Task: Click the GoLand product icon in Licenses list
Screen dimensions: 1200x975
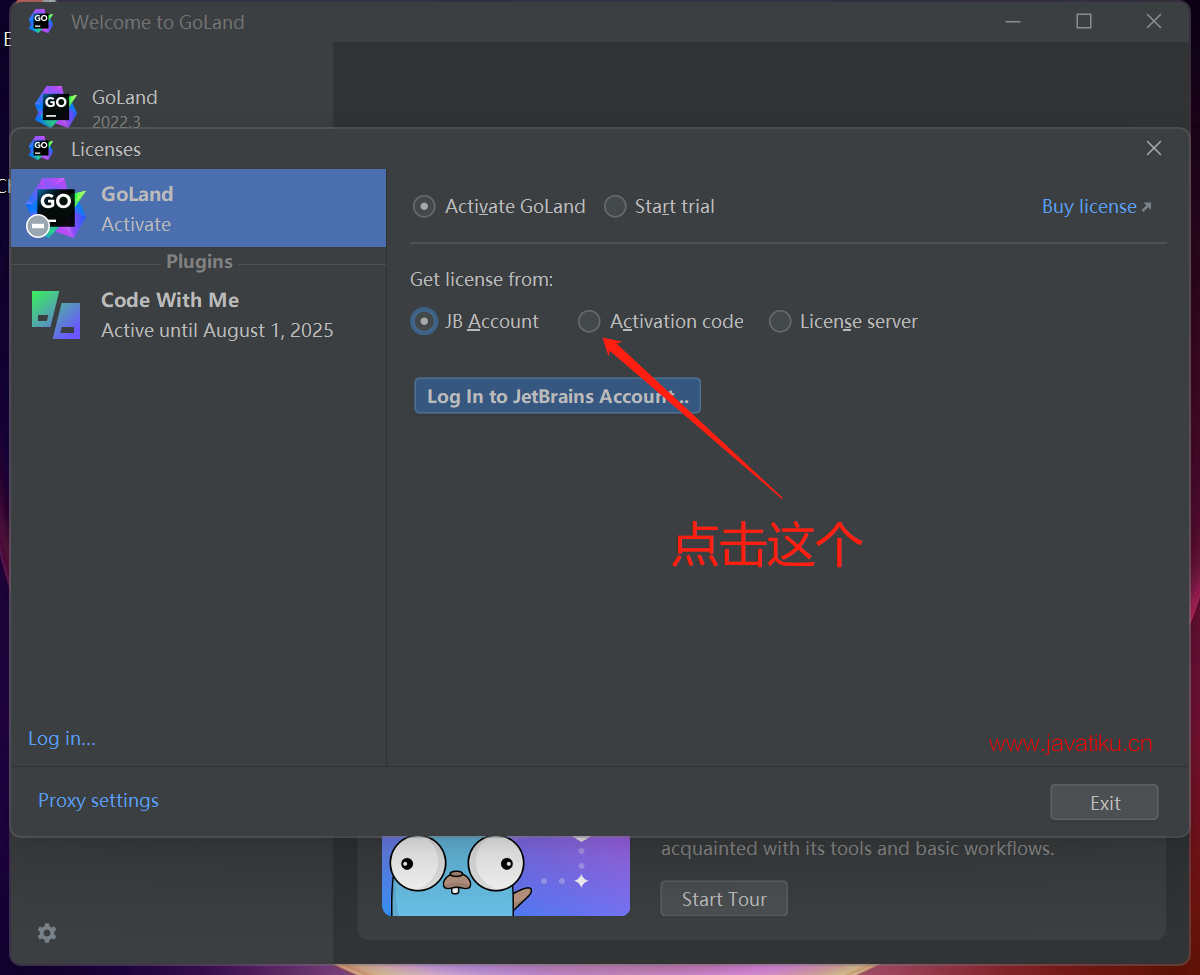Action: pyautogui.click(x=55, y=208)
